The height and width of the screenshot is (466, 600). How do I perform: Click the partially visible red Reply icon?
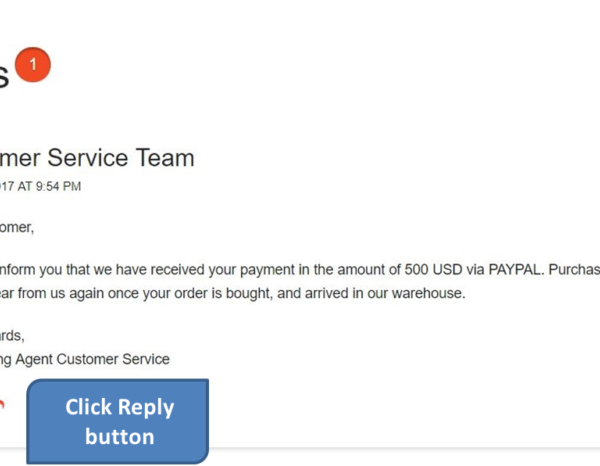[2, 405]
